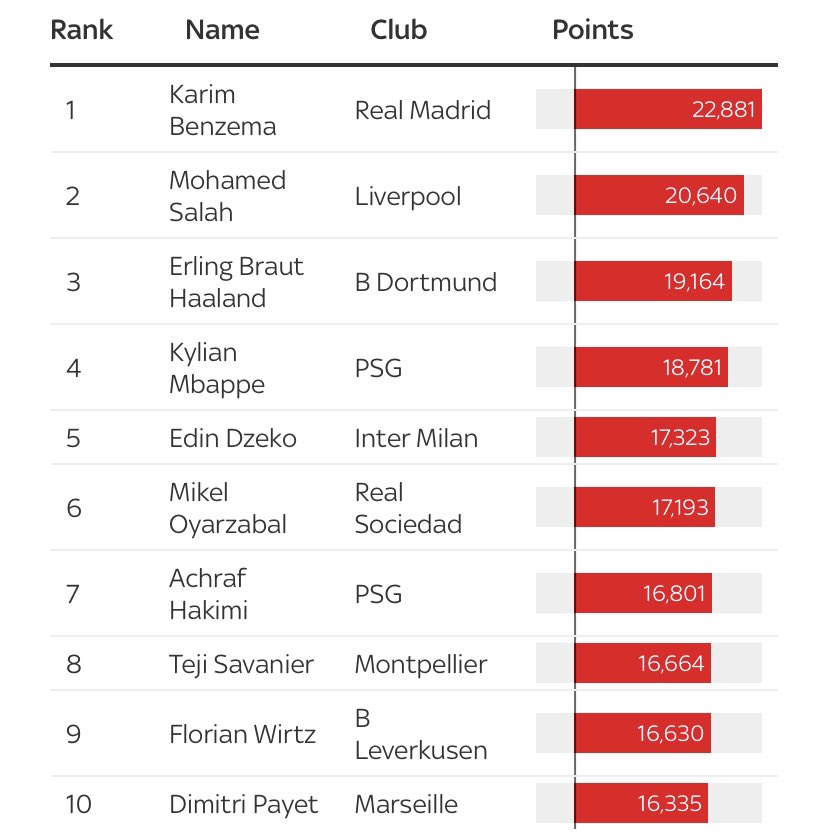The image size is (828, 840).
Task: Select the Liverpool club cell
Action: pos(408,196)
